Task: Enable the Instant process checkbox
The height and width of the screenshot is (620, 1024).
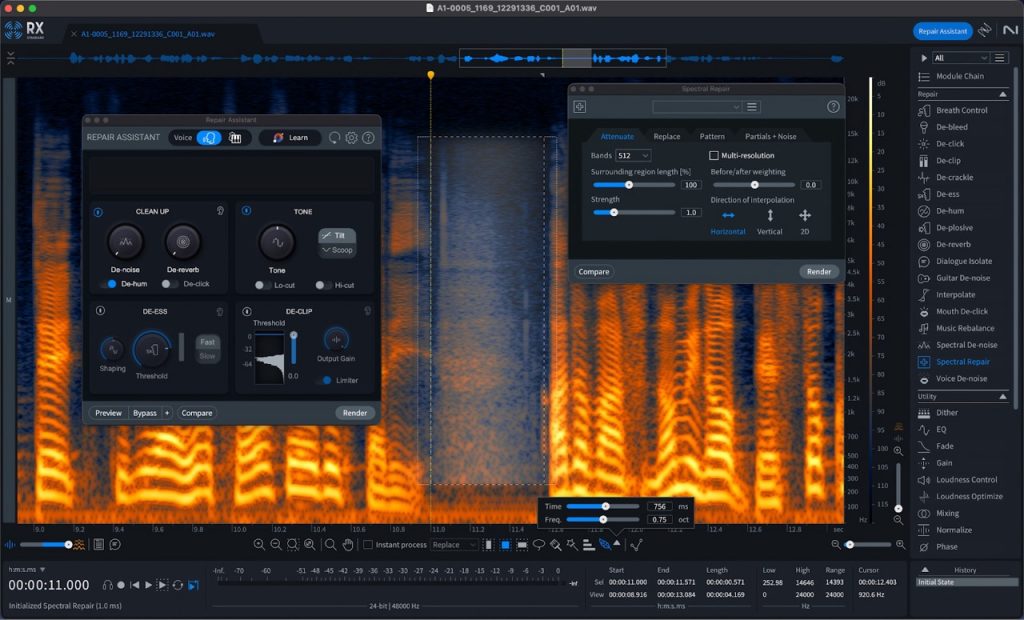Action: (x=368, y=545)
